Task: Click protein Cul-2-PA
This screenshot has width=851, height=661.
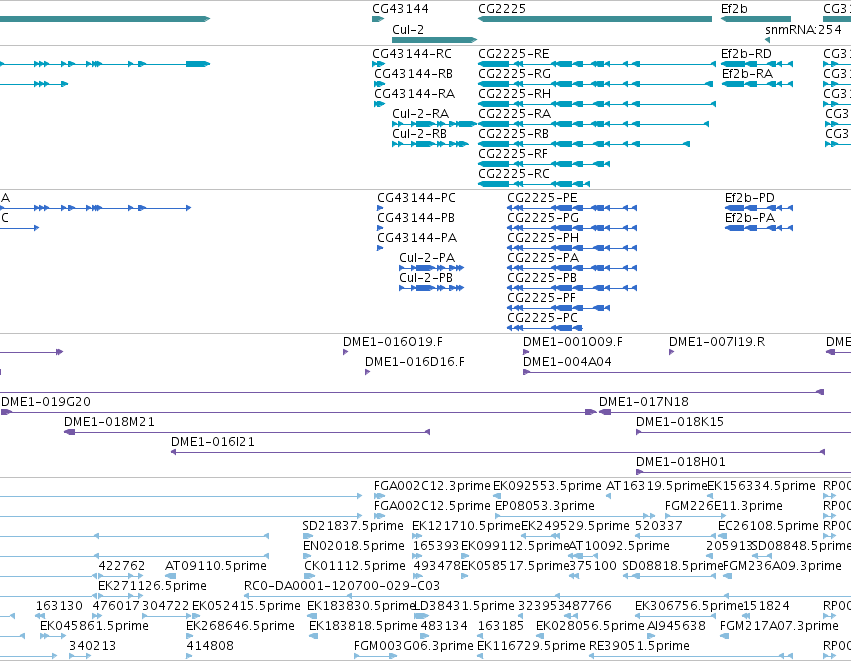Action: [x=427, y=258]
